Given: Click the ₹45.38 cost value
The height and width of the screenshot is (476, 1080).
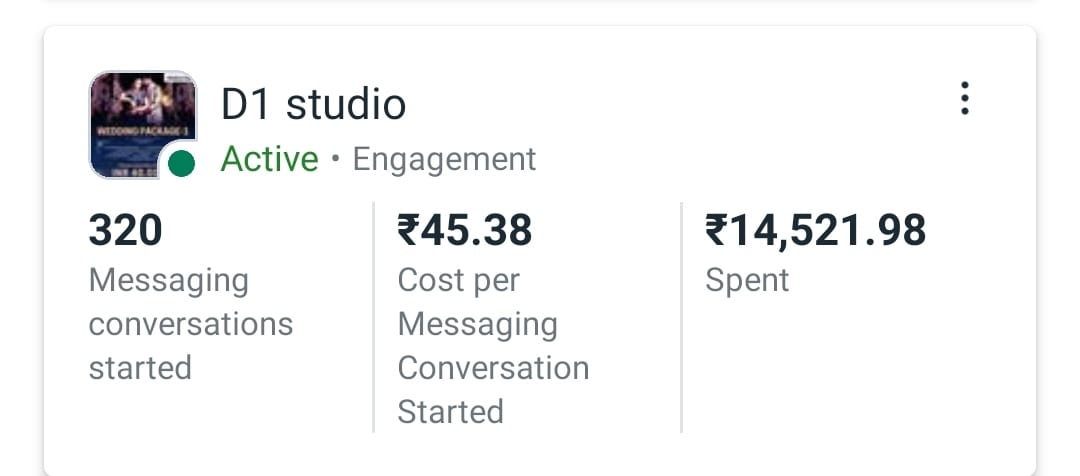Looking at the screenshot, I should point(465,231).
